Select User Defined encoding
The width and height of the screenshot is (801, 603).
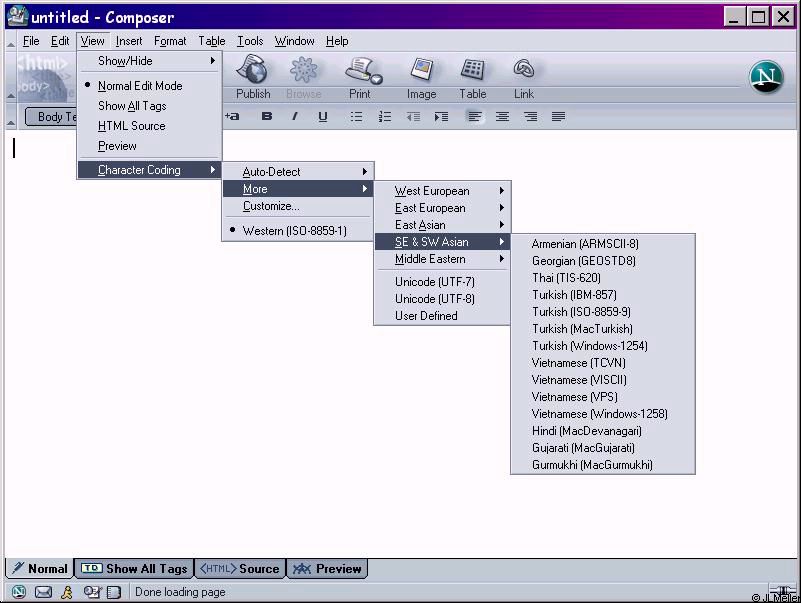coord(442,316)
